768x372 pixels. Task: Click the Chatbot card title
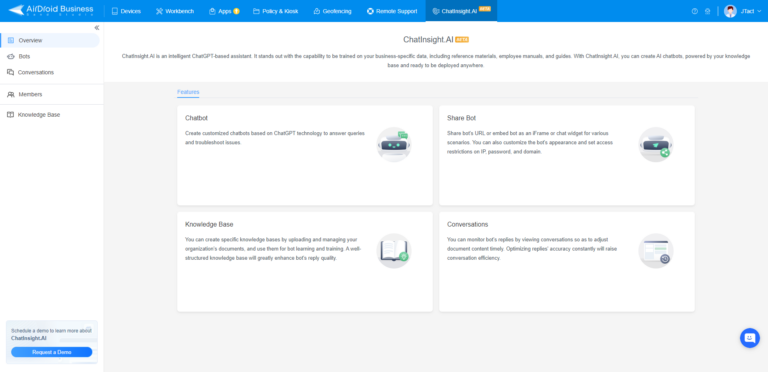(x=196, y=118)
